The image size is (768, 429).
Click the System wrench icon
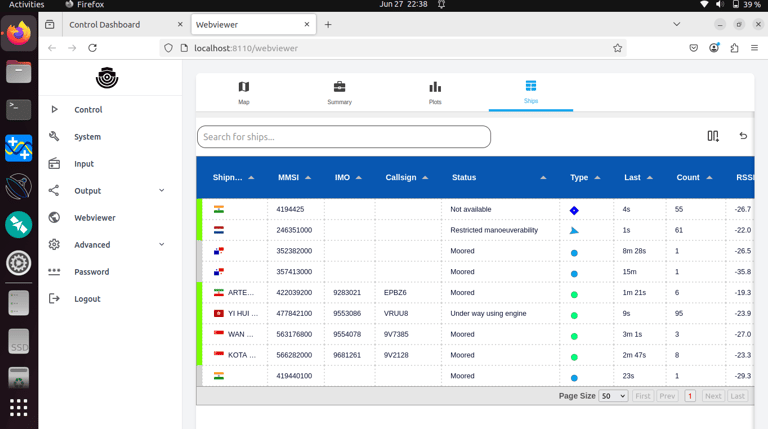pyautogui.click(x=54, y=136)
